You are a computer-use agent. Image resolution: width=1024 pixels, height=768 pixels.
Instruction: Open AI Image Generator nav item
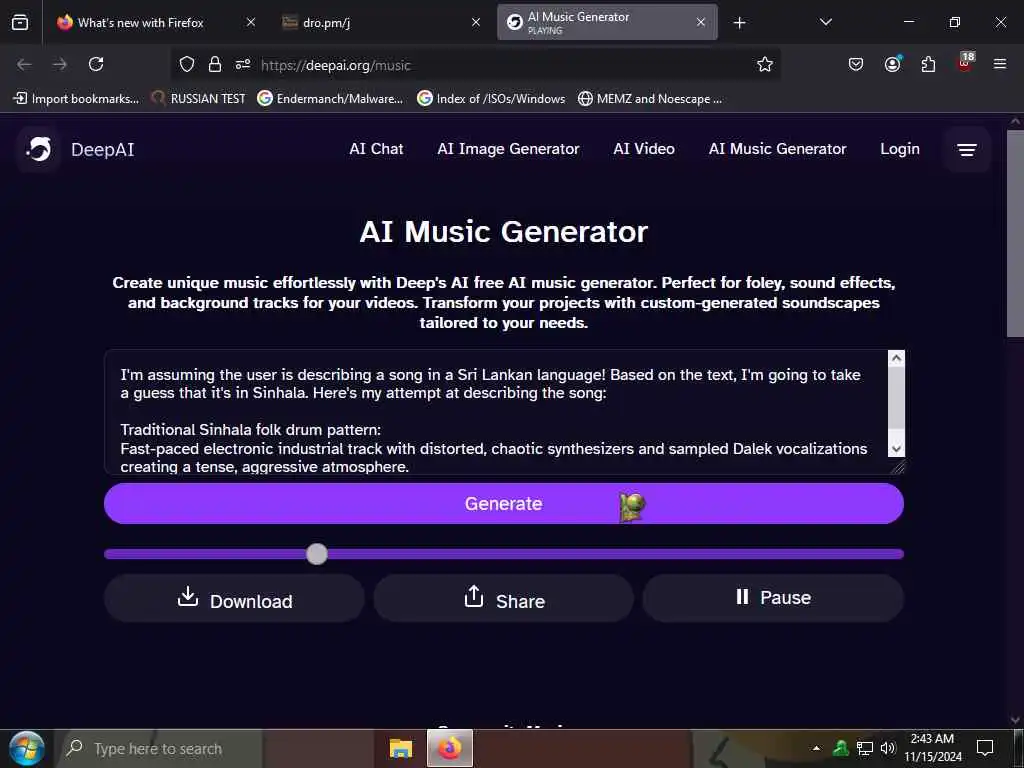pos(508,149)
